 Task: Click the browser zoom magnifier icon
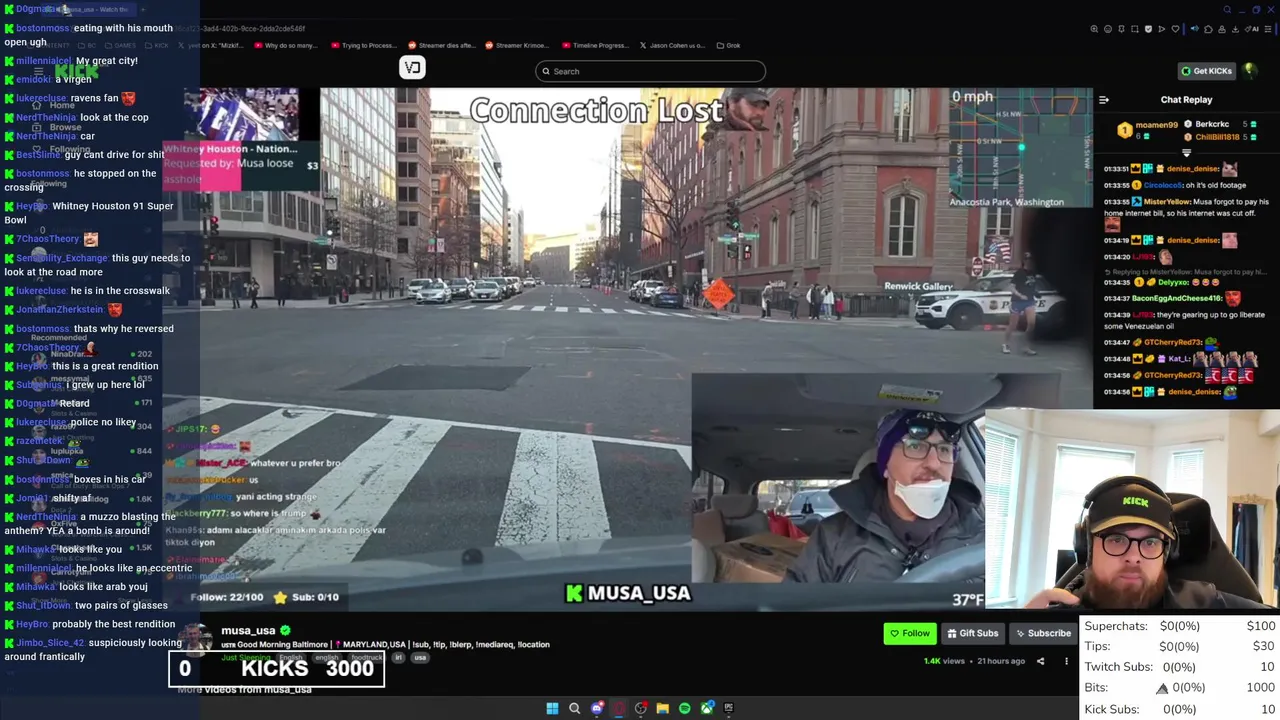coord(1094,29)
